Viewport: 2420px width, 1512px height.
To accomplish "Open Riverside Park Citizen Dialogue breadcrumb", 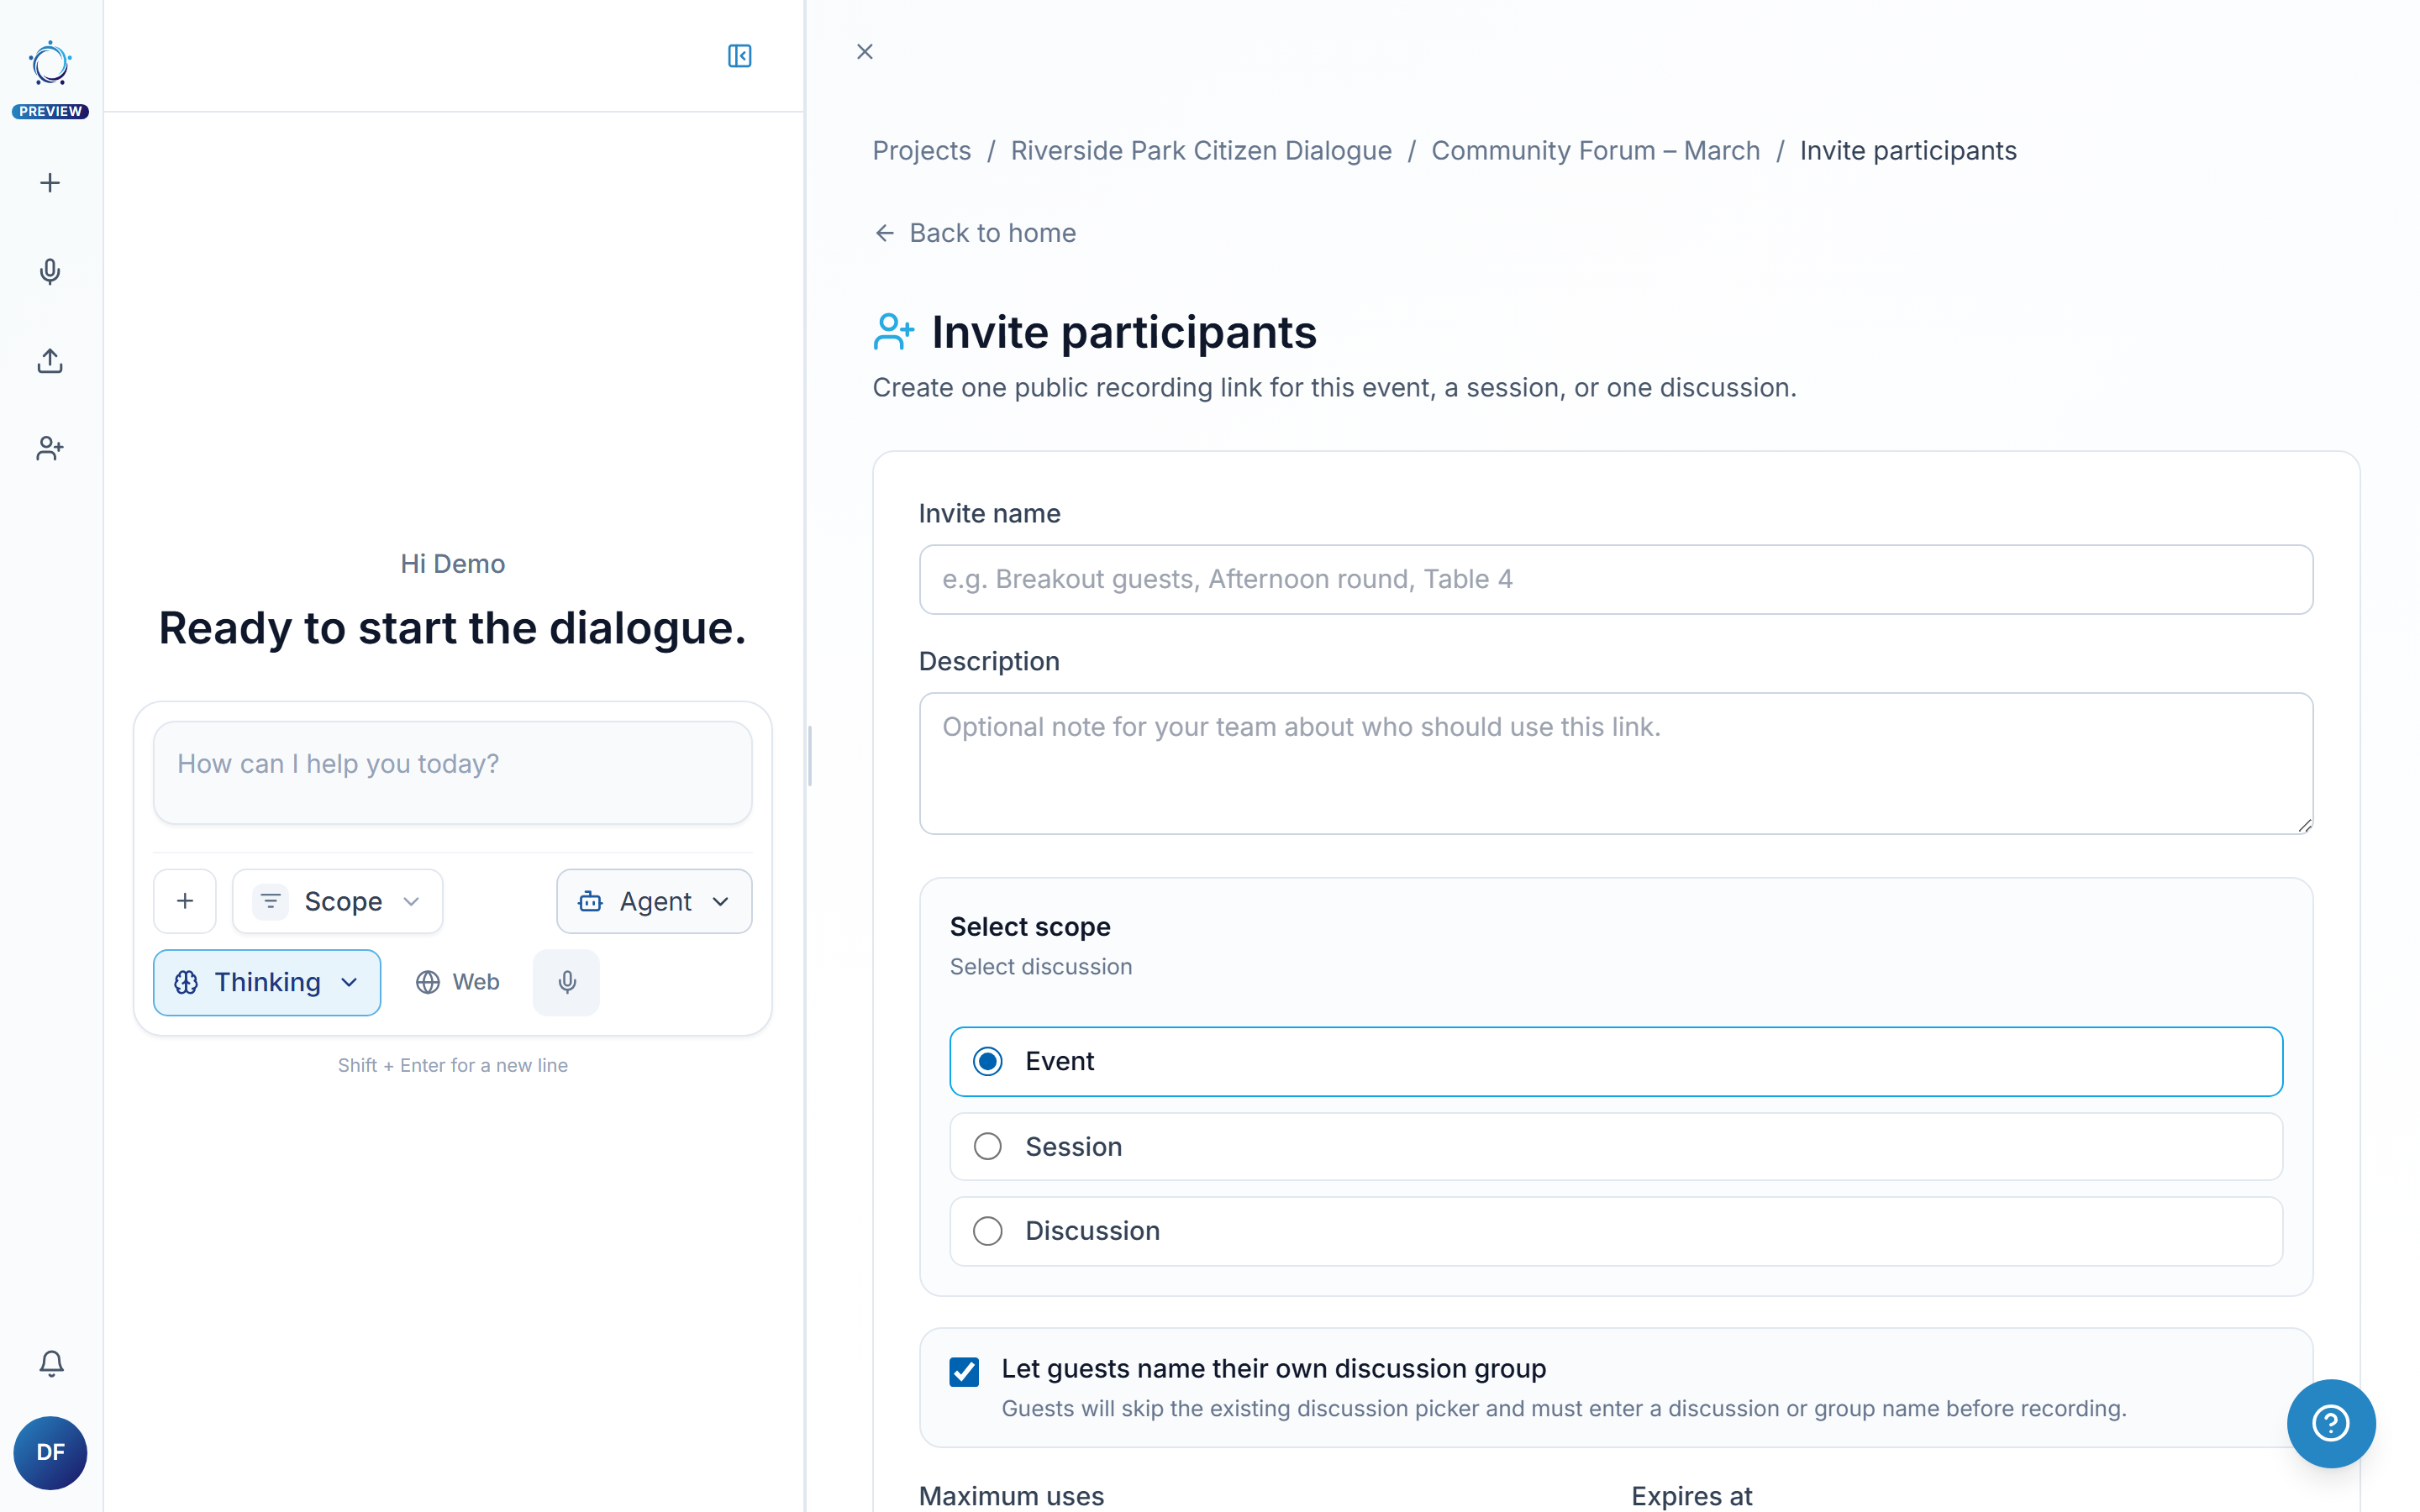I will 1201,150.
